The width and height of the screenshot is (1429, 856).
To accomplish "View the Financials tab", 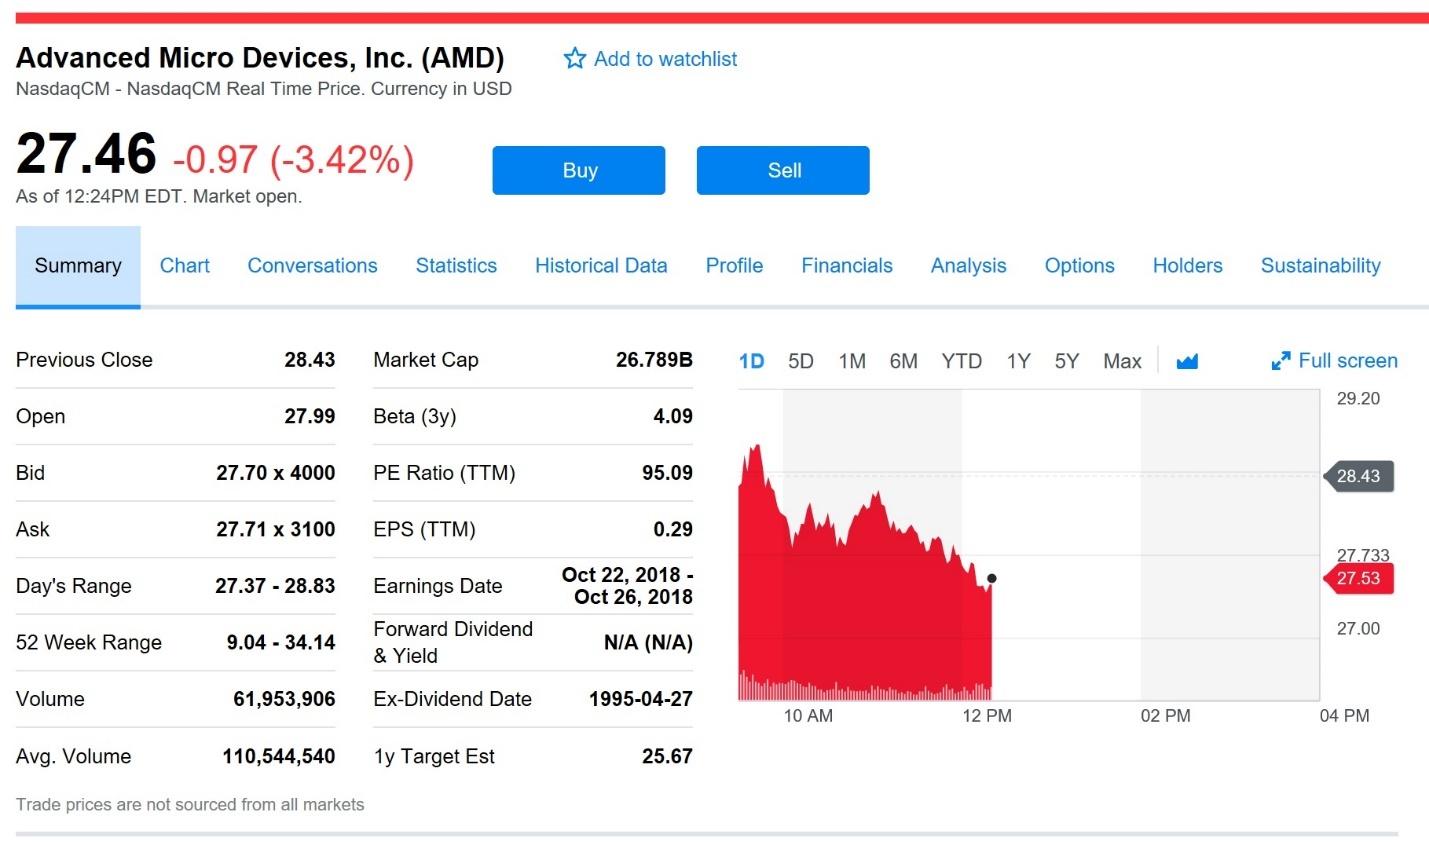I will 847,266.
